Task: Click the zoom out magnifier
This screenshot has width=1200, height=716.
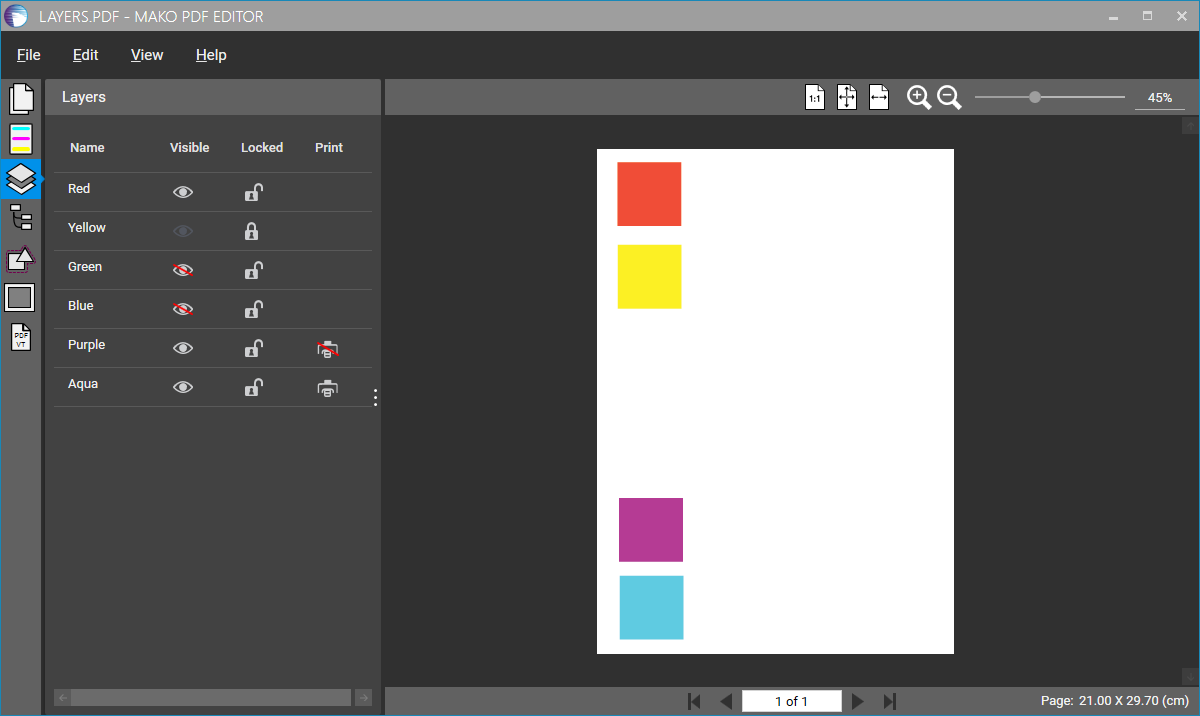Action: point(949,97)
